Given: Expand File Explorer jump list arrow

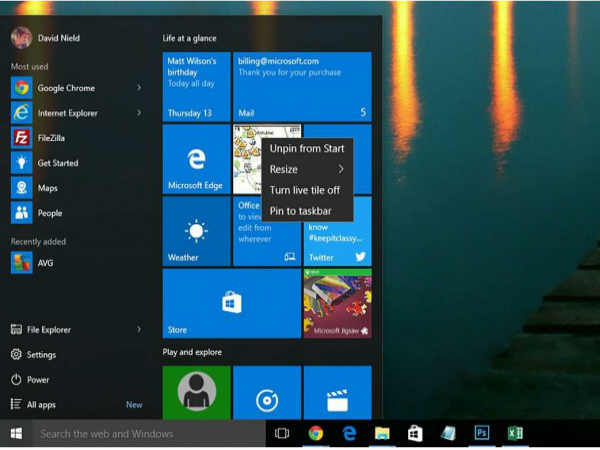Looking at the screenshot, I should [138, 329].
